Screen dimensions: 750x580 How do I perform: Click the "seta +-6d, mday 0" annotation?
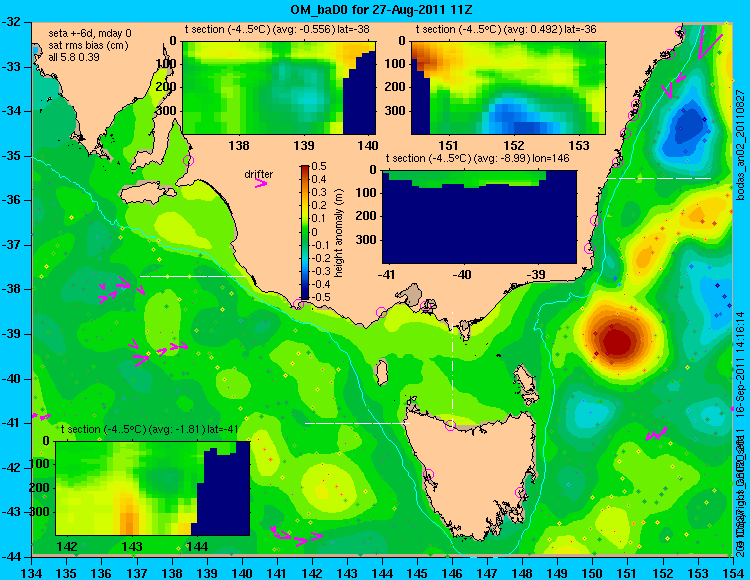(90, 34)
